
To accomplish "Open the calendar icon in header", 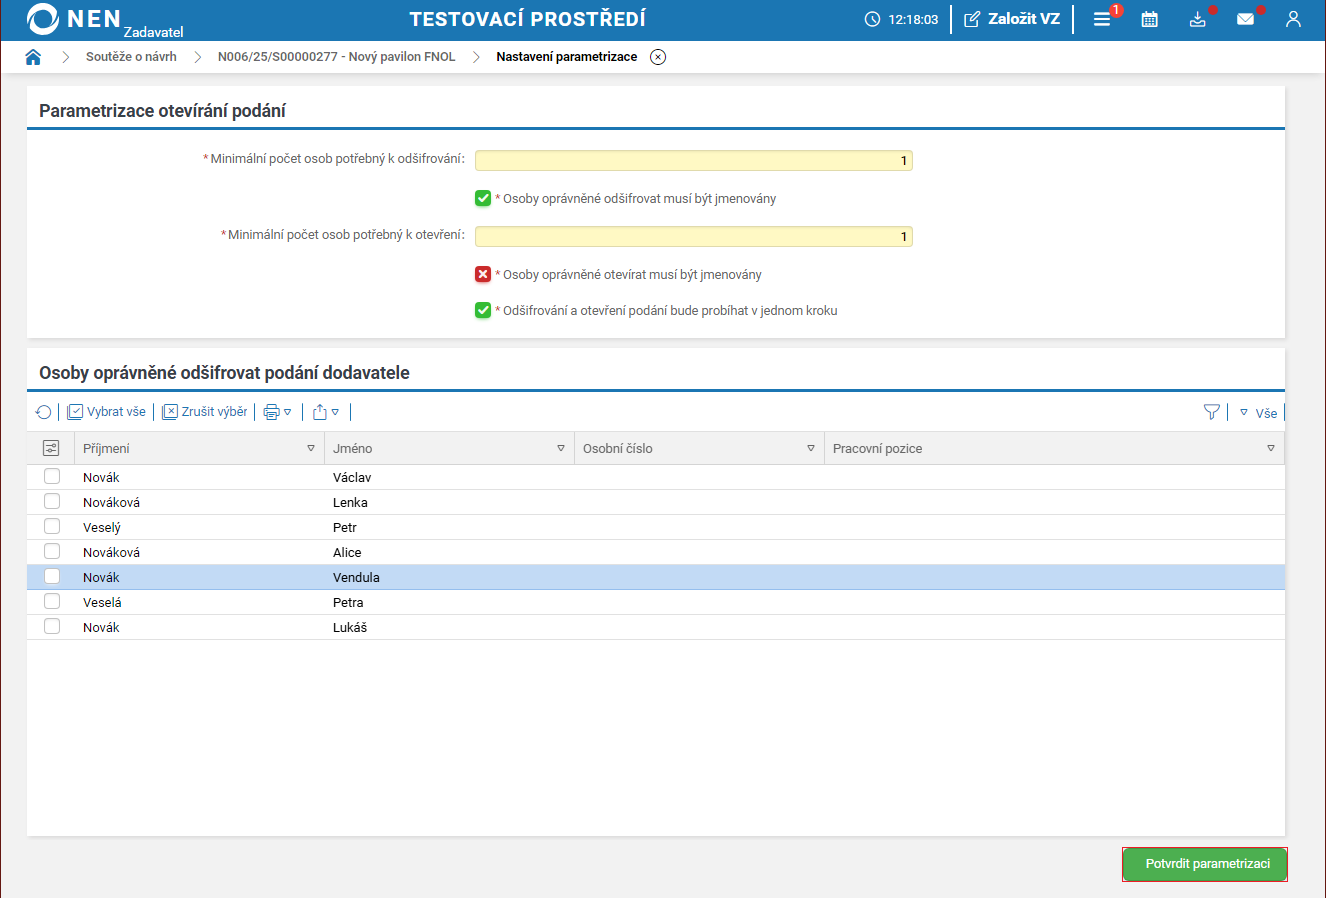I will pyautogui.click(x=1150, y=19).
